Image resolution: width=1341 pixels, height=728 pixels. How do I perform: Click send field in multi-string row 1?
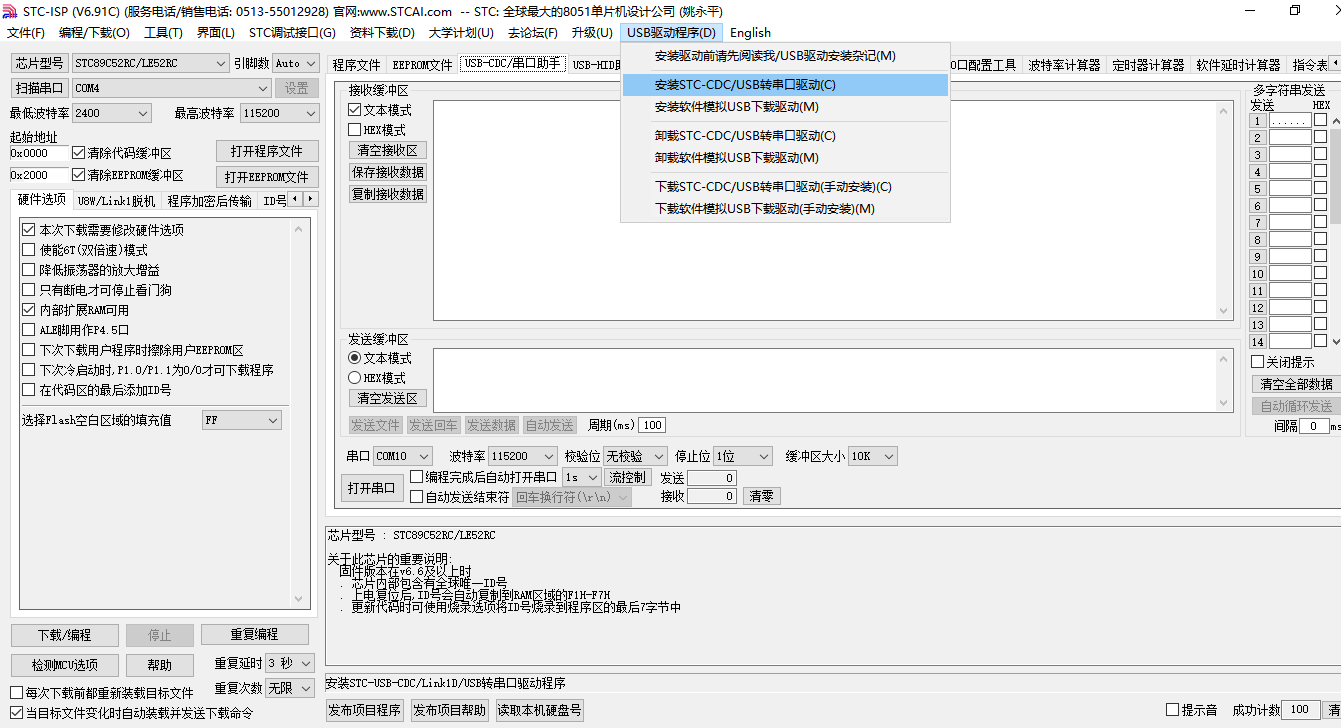click(x=1290, y=120)
